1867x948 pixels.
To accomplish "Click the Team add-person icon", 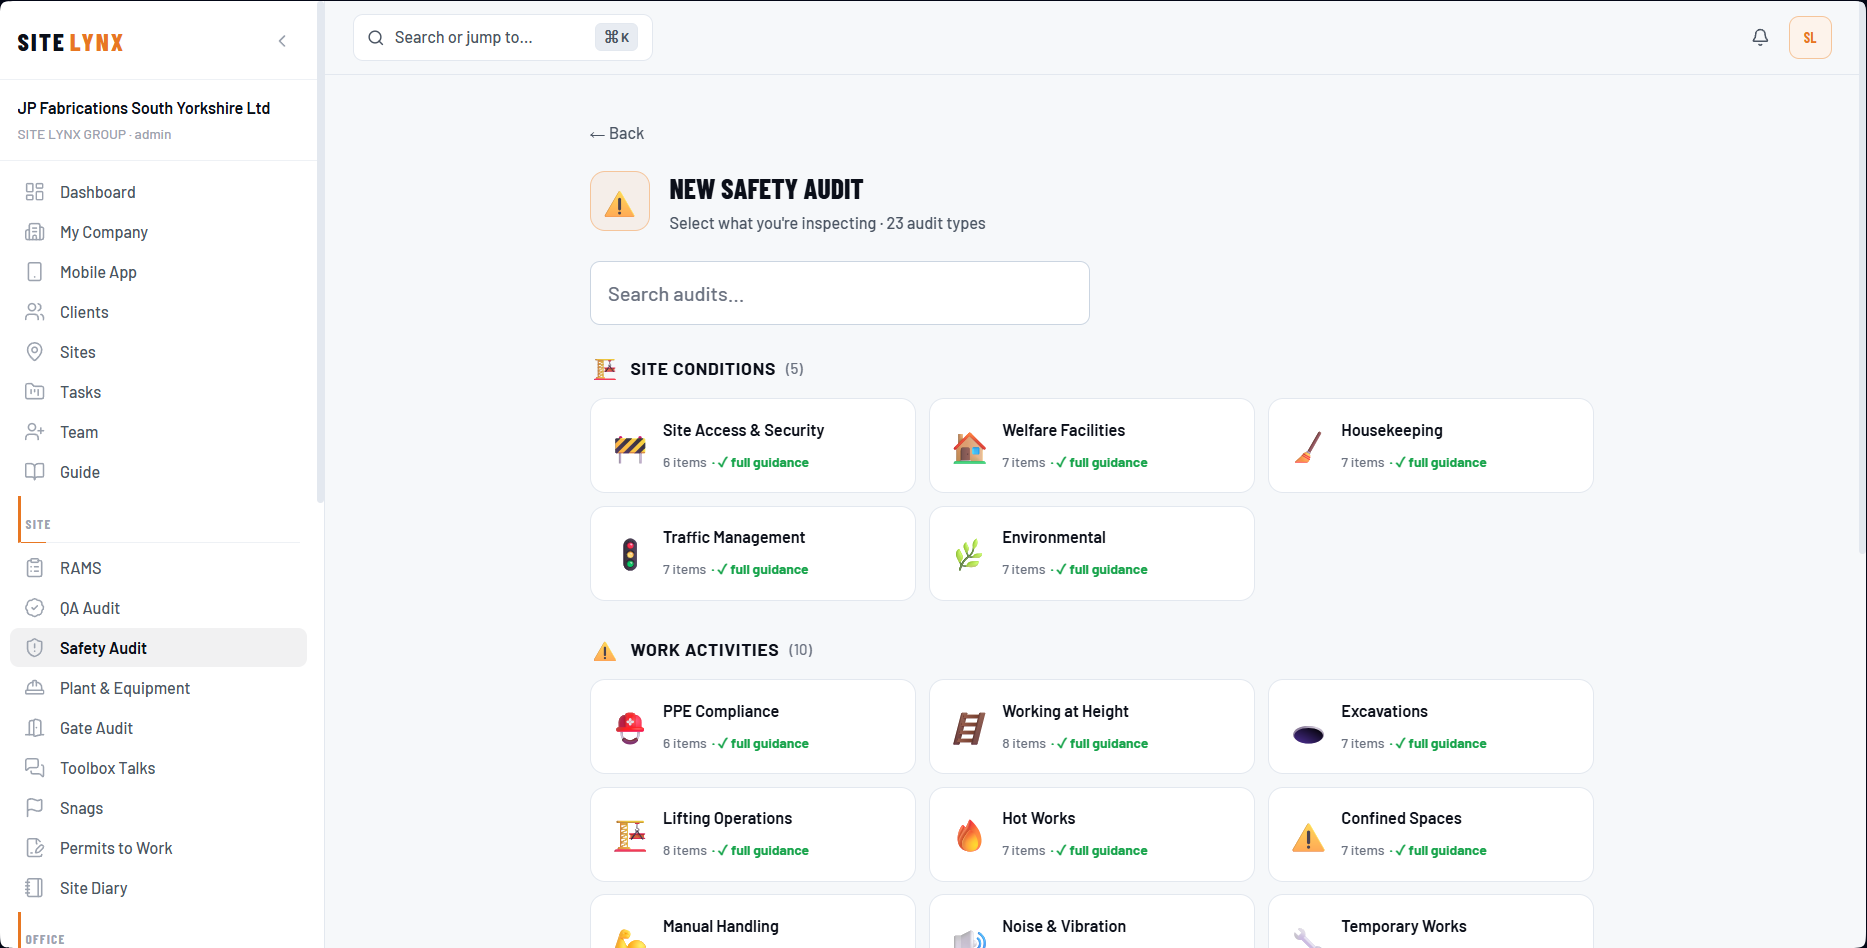I will click(x=35, y=432).
